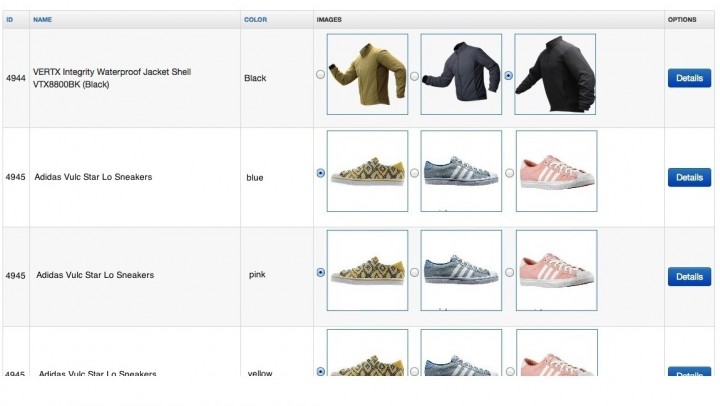Open blue striped sneaker thumbnail in pink row
The height and width of the screenshot is (406, 720).
(x=461, y=271)
